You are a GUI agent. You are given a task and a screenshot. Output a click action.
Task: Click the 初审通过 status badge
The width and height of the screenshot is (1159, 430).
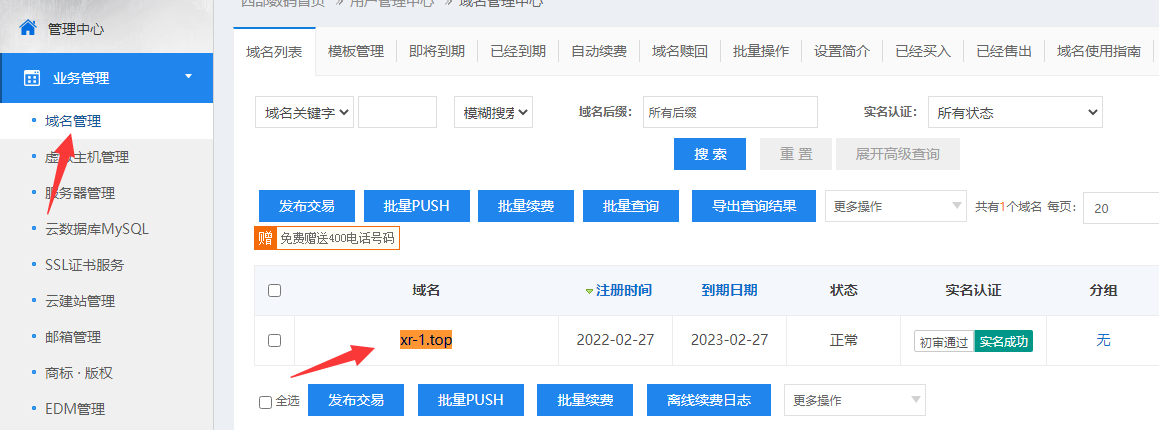944,341
